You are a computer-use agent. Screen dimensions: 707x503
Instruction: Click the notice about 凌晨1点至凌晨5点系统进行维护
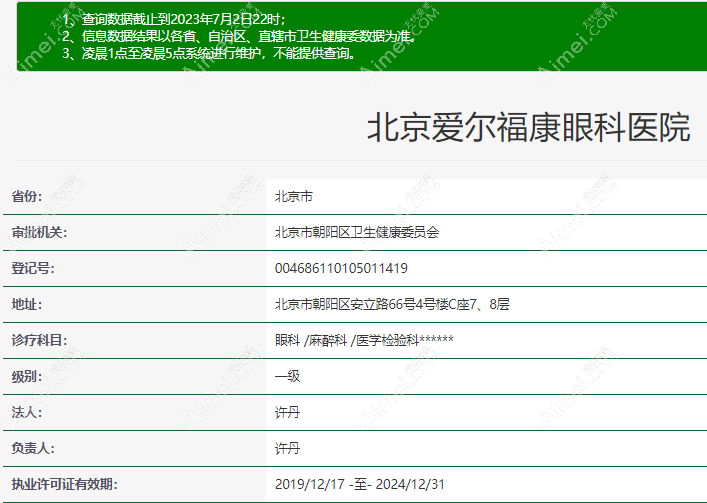coord(209,53)
